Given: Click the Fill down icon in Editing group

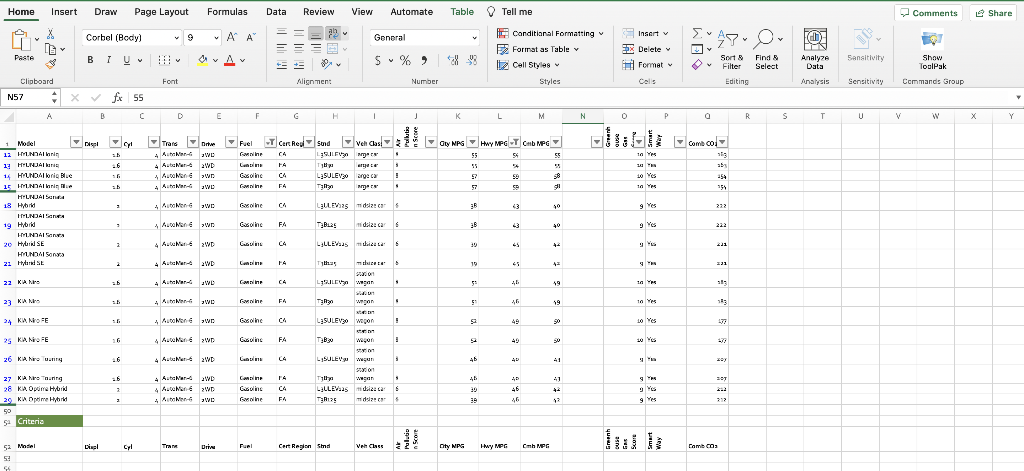Looking at the screenshot, I should [697, 49].
